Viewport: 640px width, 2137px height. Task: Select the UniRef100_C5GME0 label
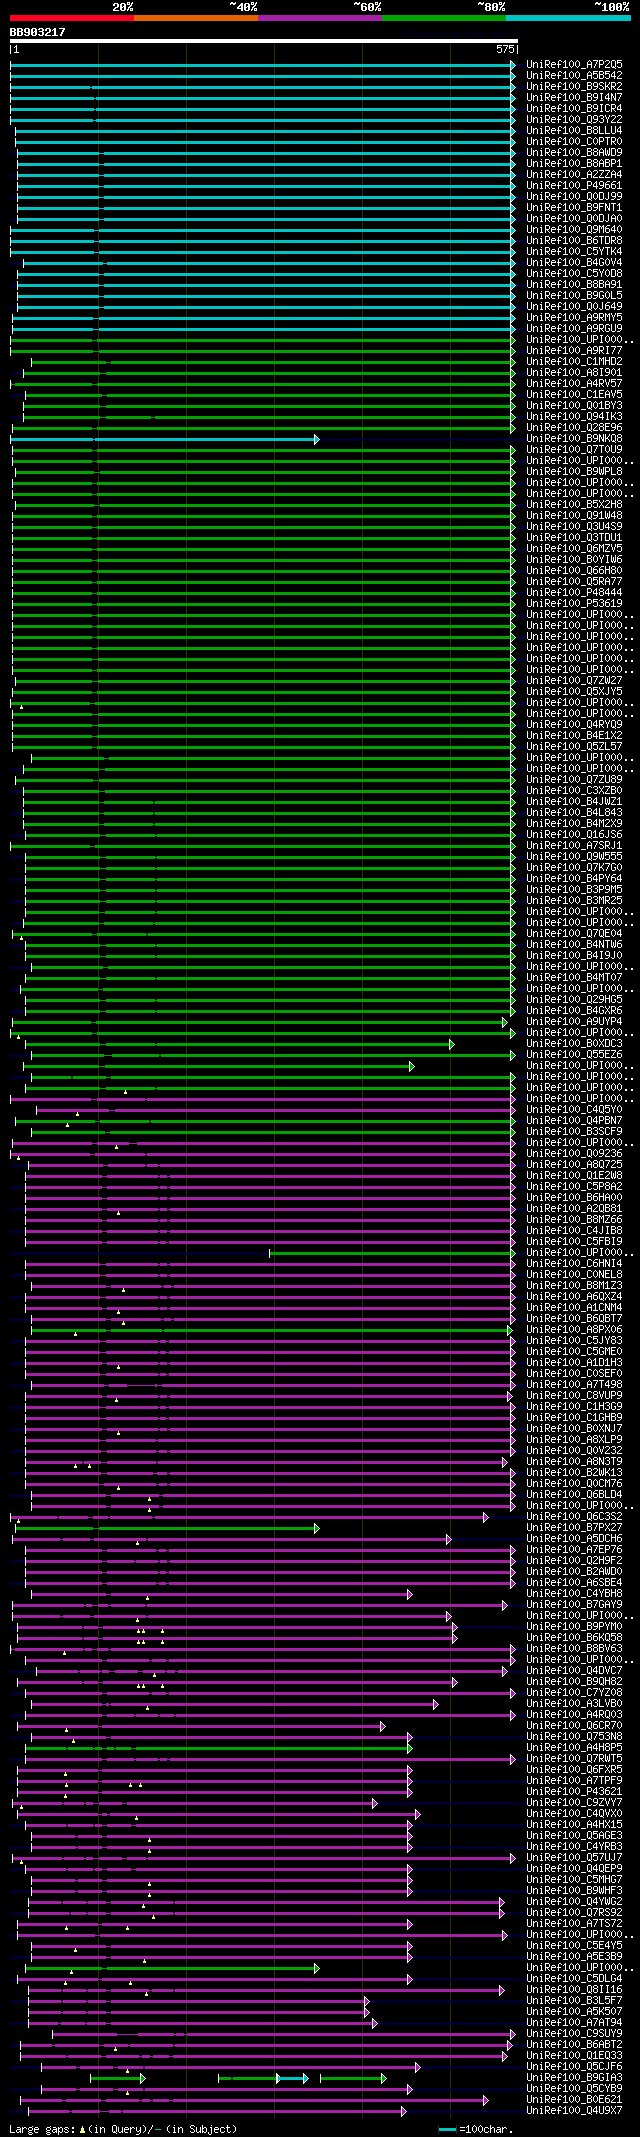(574, 1352)
